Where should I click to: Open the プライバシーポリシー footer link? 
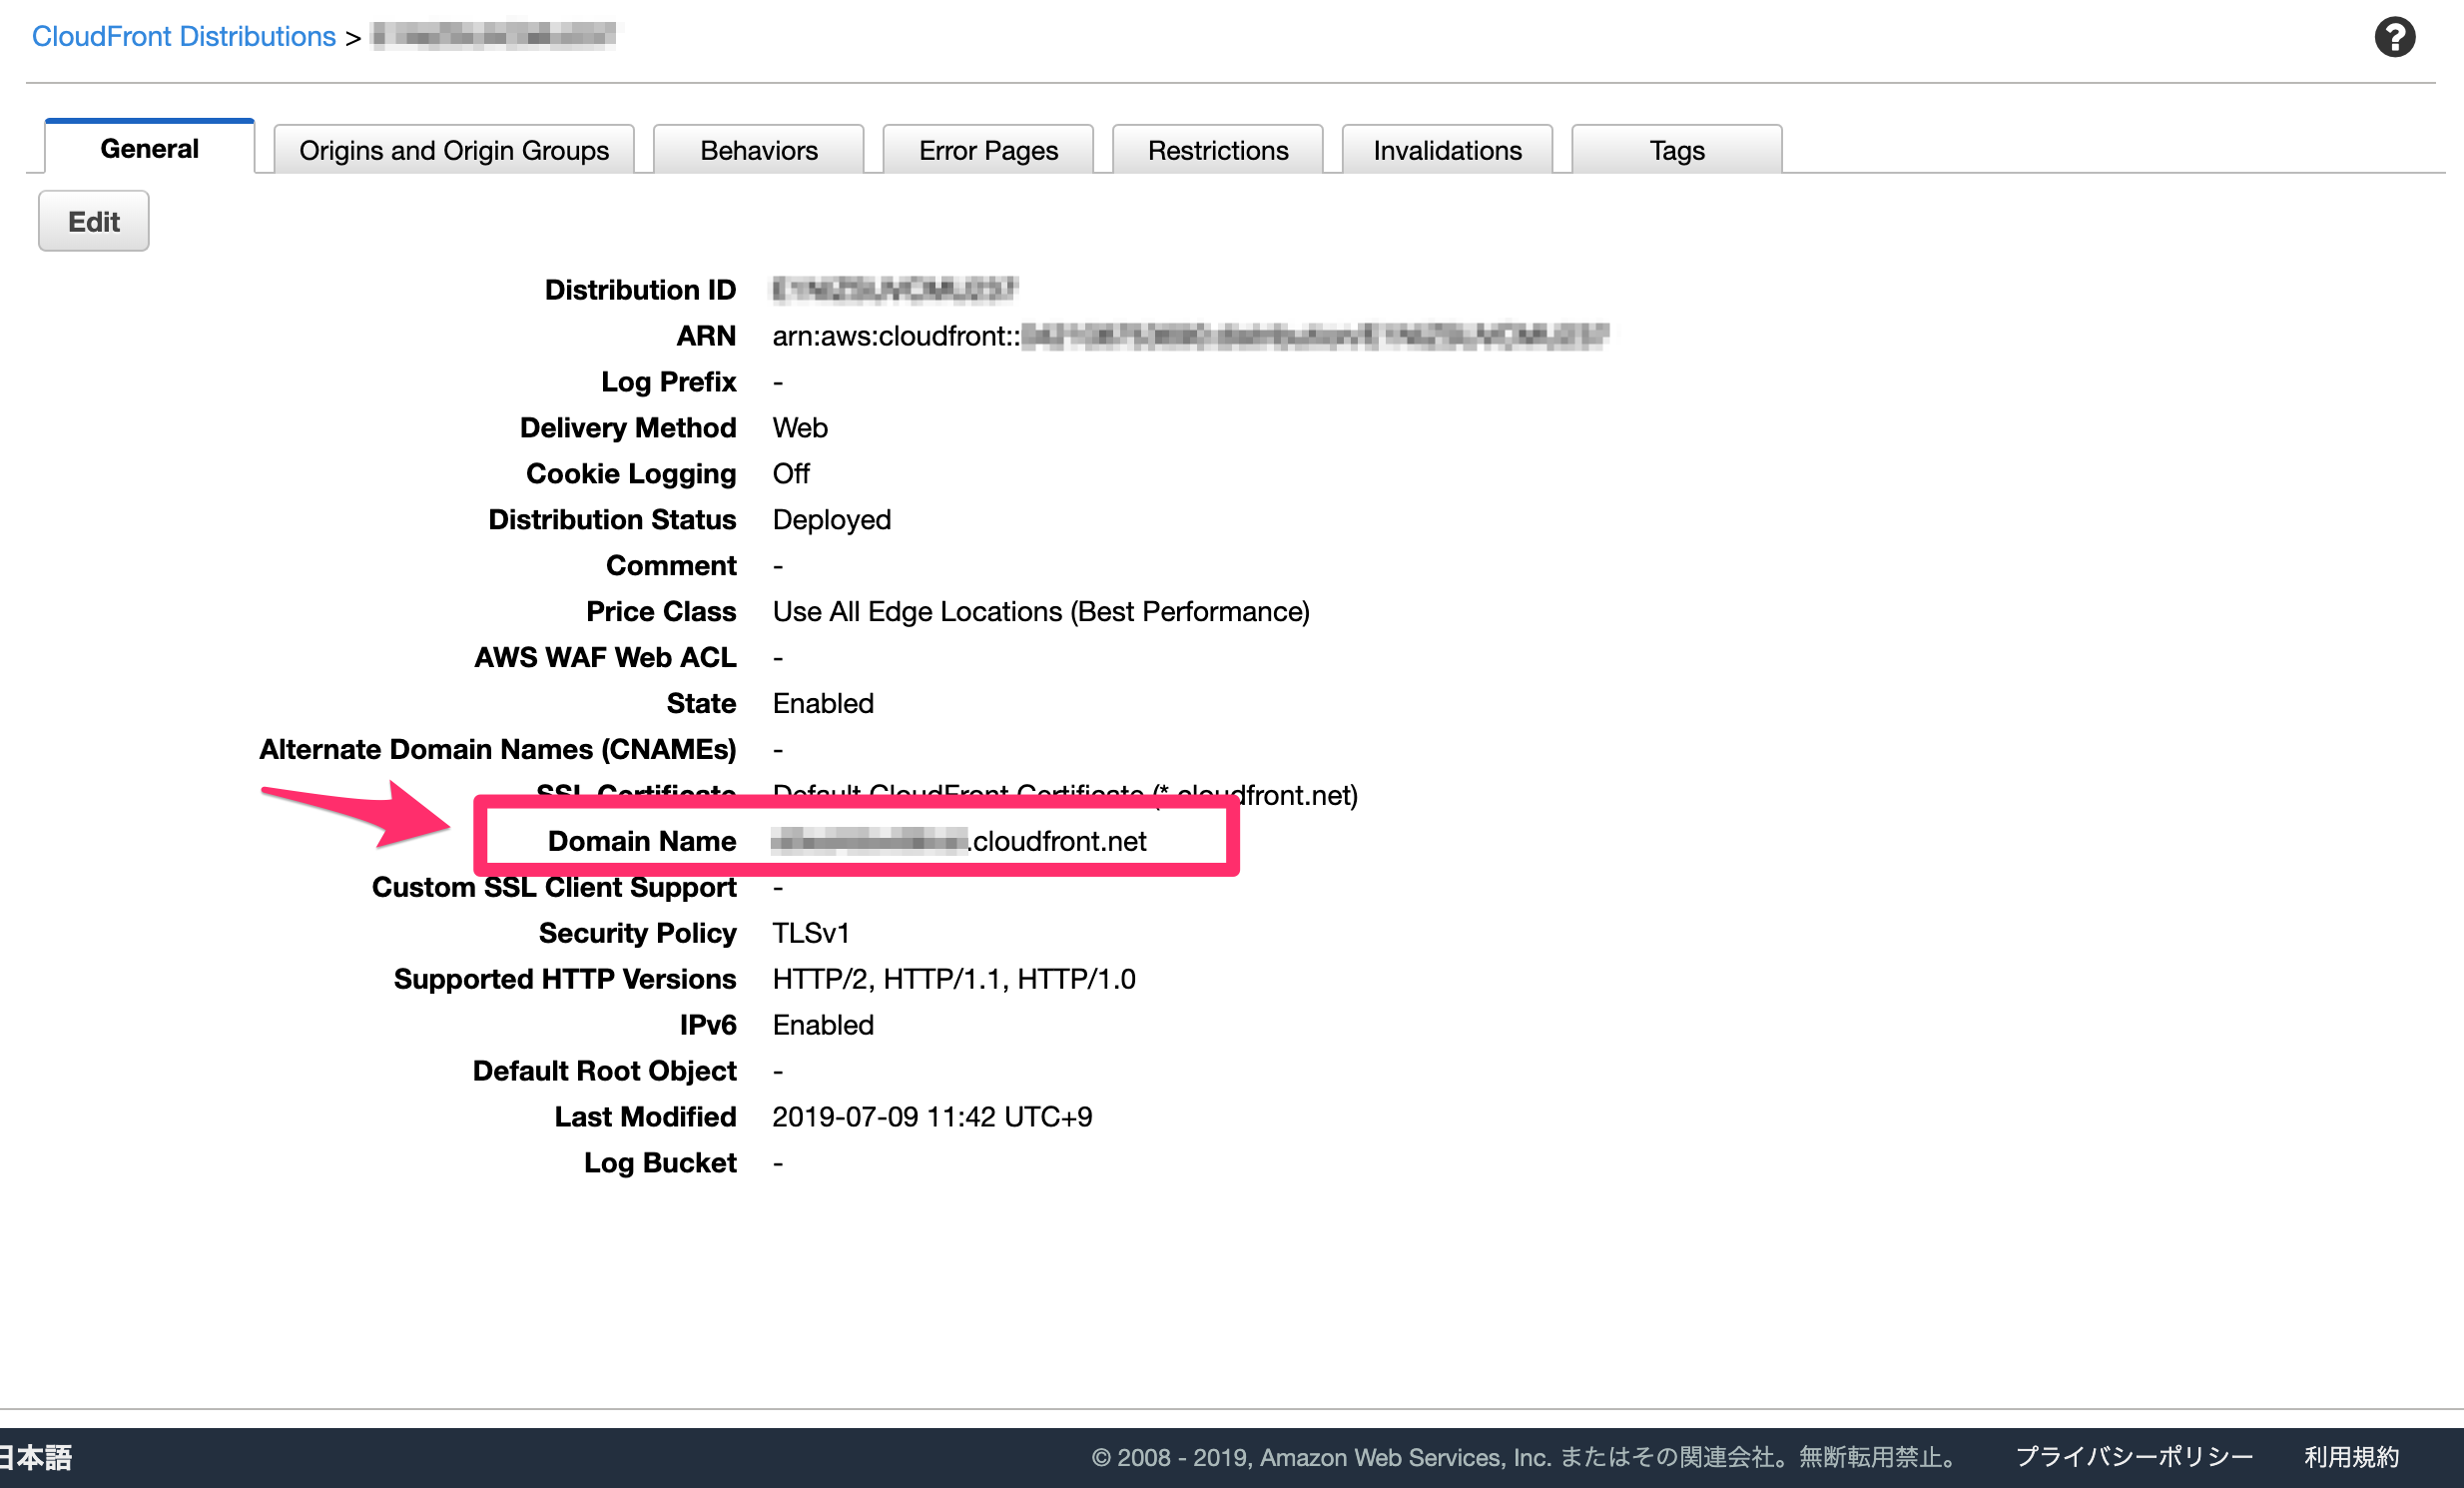(2133, 1457)
